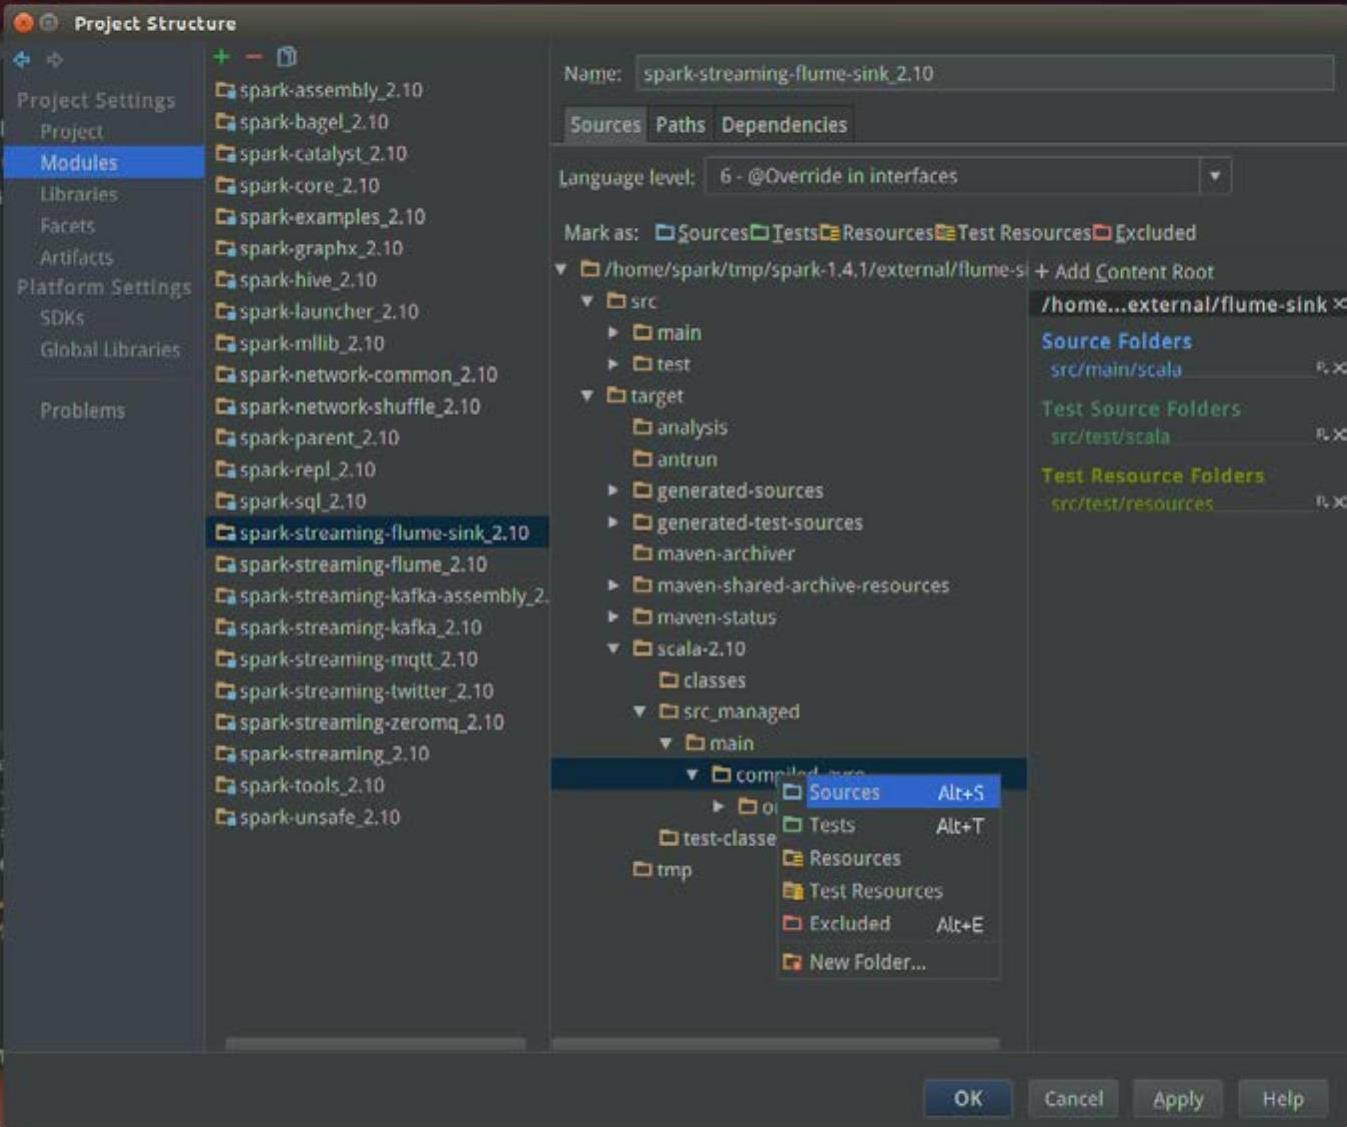Open Artifacts in Project Settings
The width and height of the screenshot is (1347, 1127).
point(76,257)
